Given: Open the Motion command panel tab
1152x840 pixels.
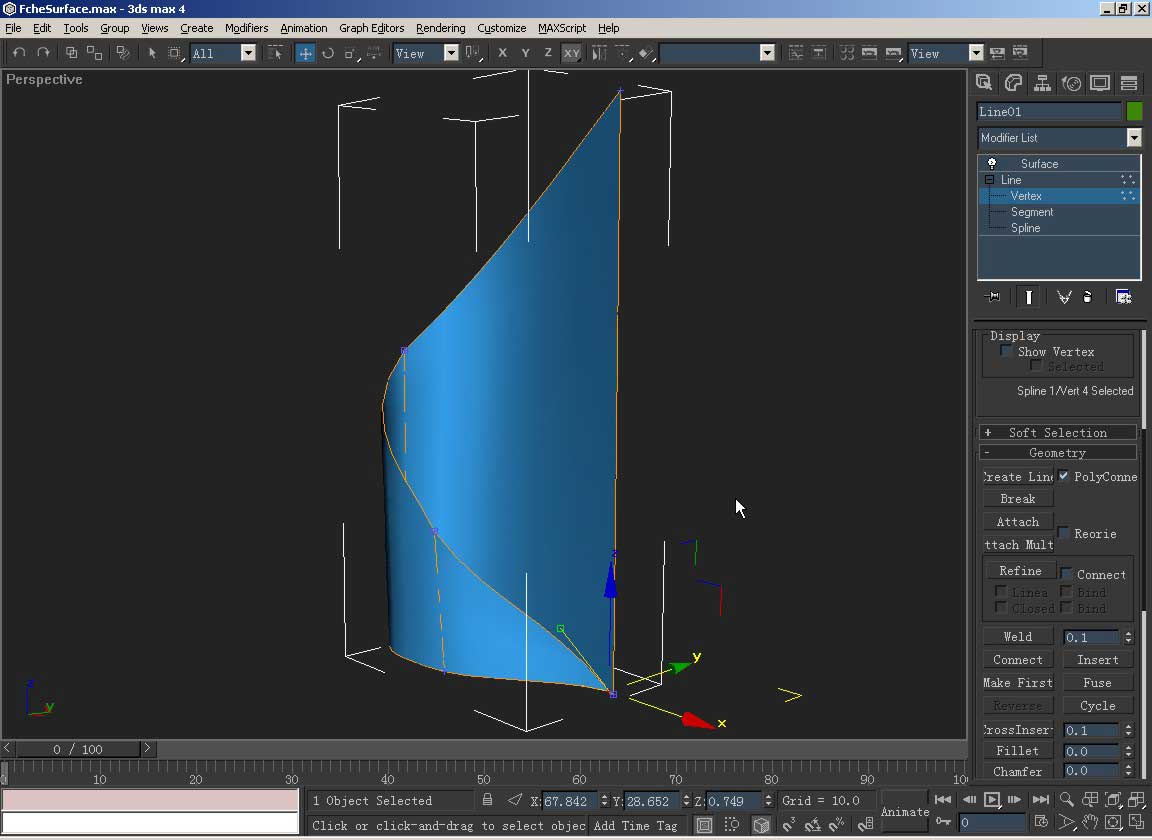Looking at the screenshot, I should (x=1071, y=83).
